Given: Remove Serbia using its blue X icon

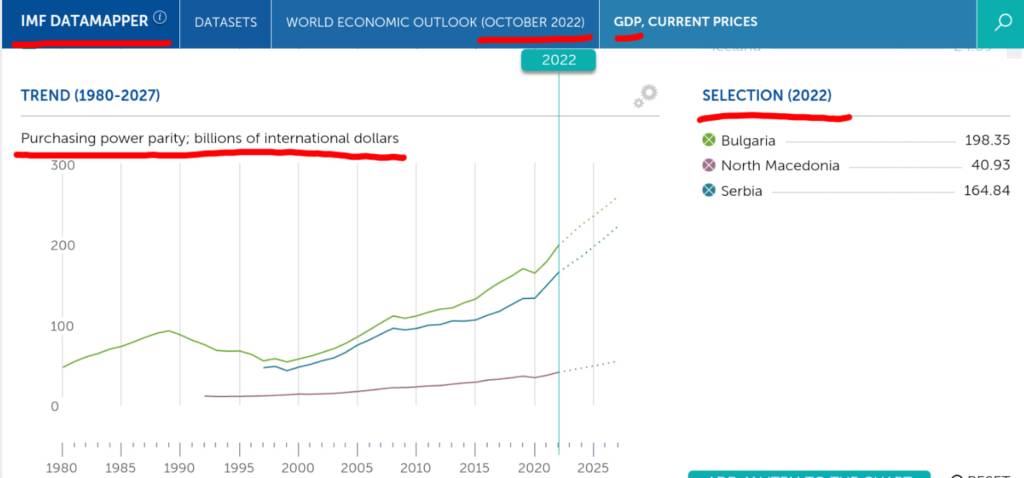Looking at the screenshot, I should 709,191.
